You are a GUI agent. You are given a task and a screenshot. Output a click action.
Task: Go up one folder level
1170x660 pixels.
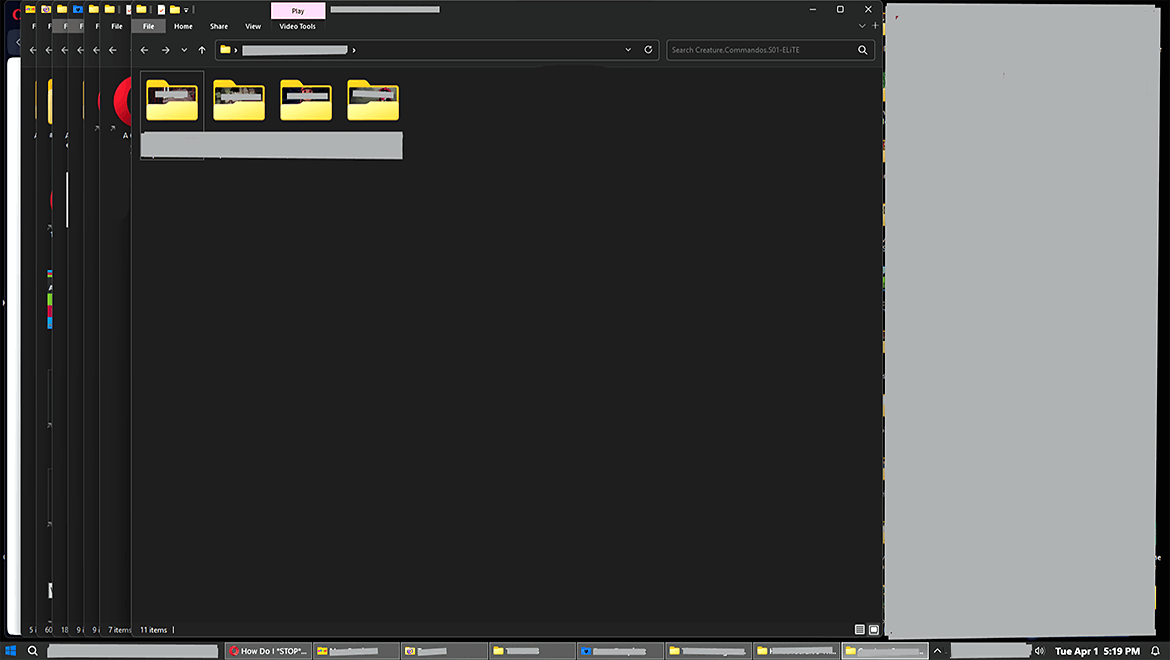[x=201, y=50]
